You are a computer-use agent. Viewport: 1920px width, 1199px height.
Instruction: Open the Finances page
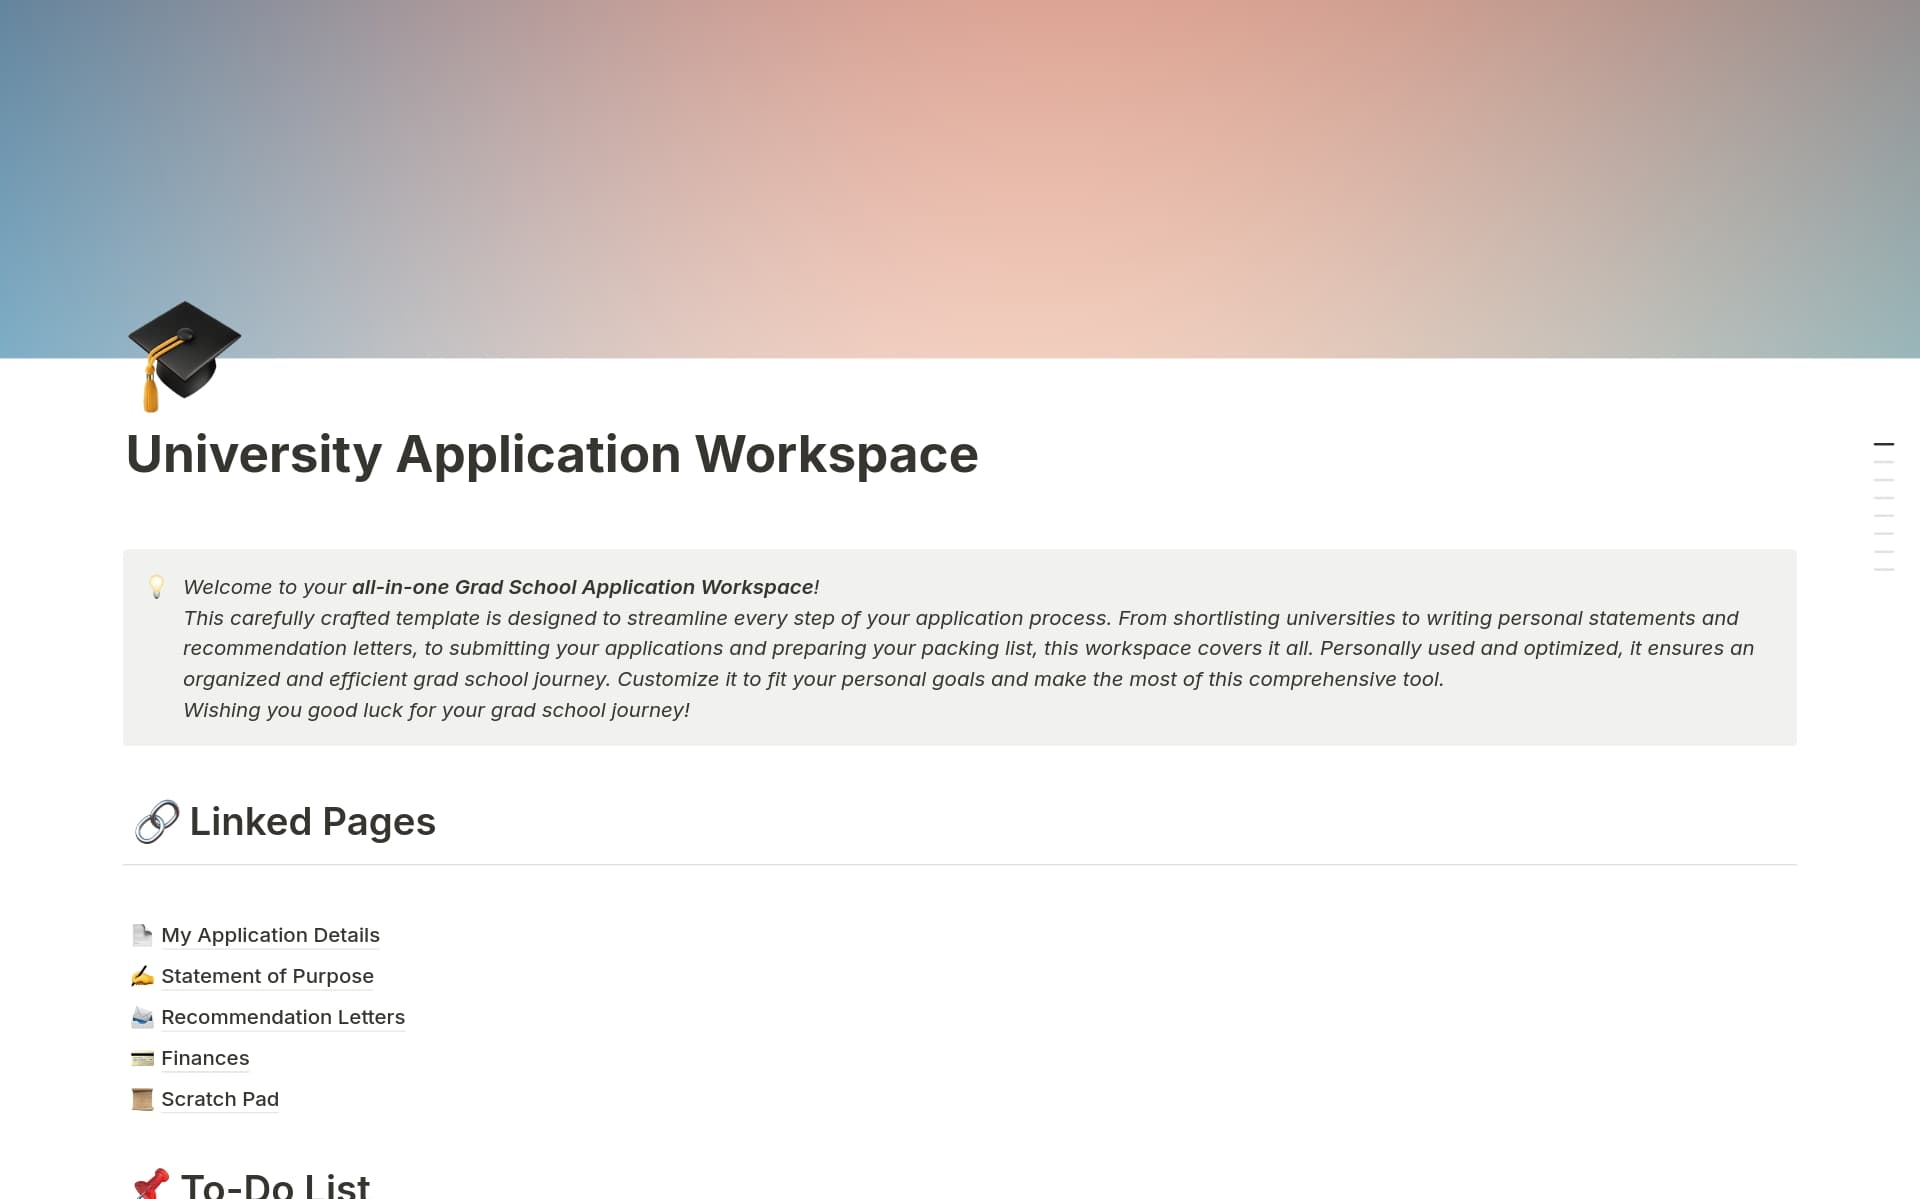tap(205, 1058)
